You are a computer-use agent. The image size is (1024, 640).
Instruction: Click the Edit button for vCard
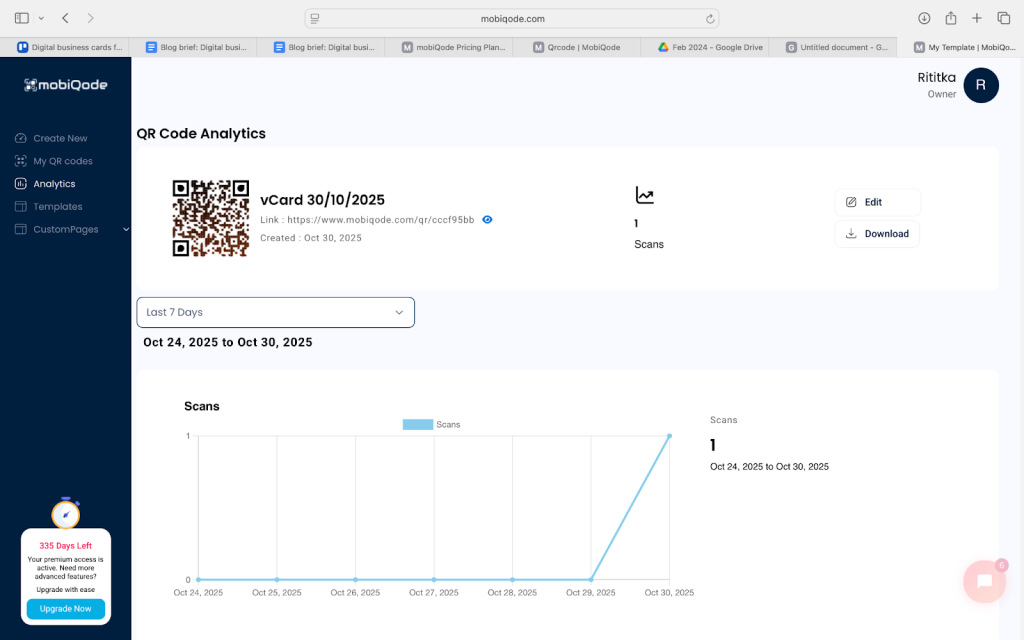coord(877,202)
